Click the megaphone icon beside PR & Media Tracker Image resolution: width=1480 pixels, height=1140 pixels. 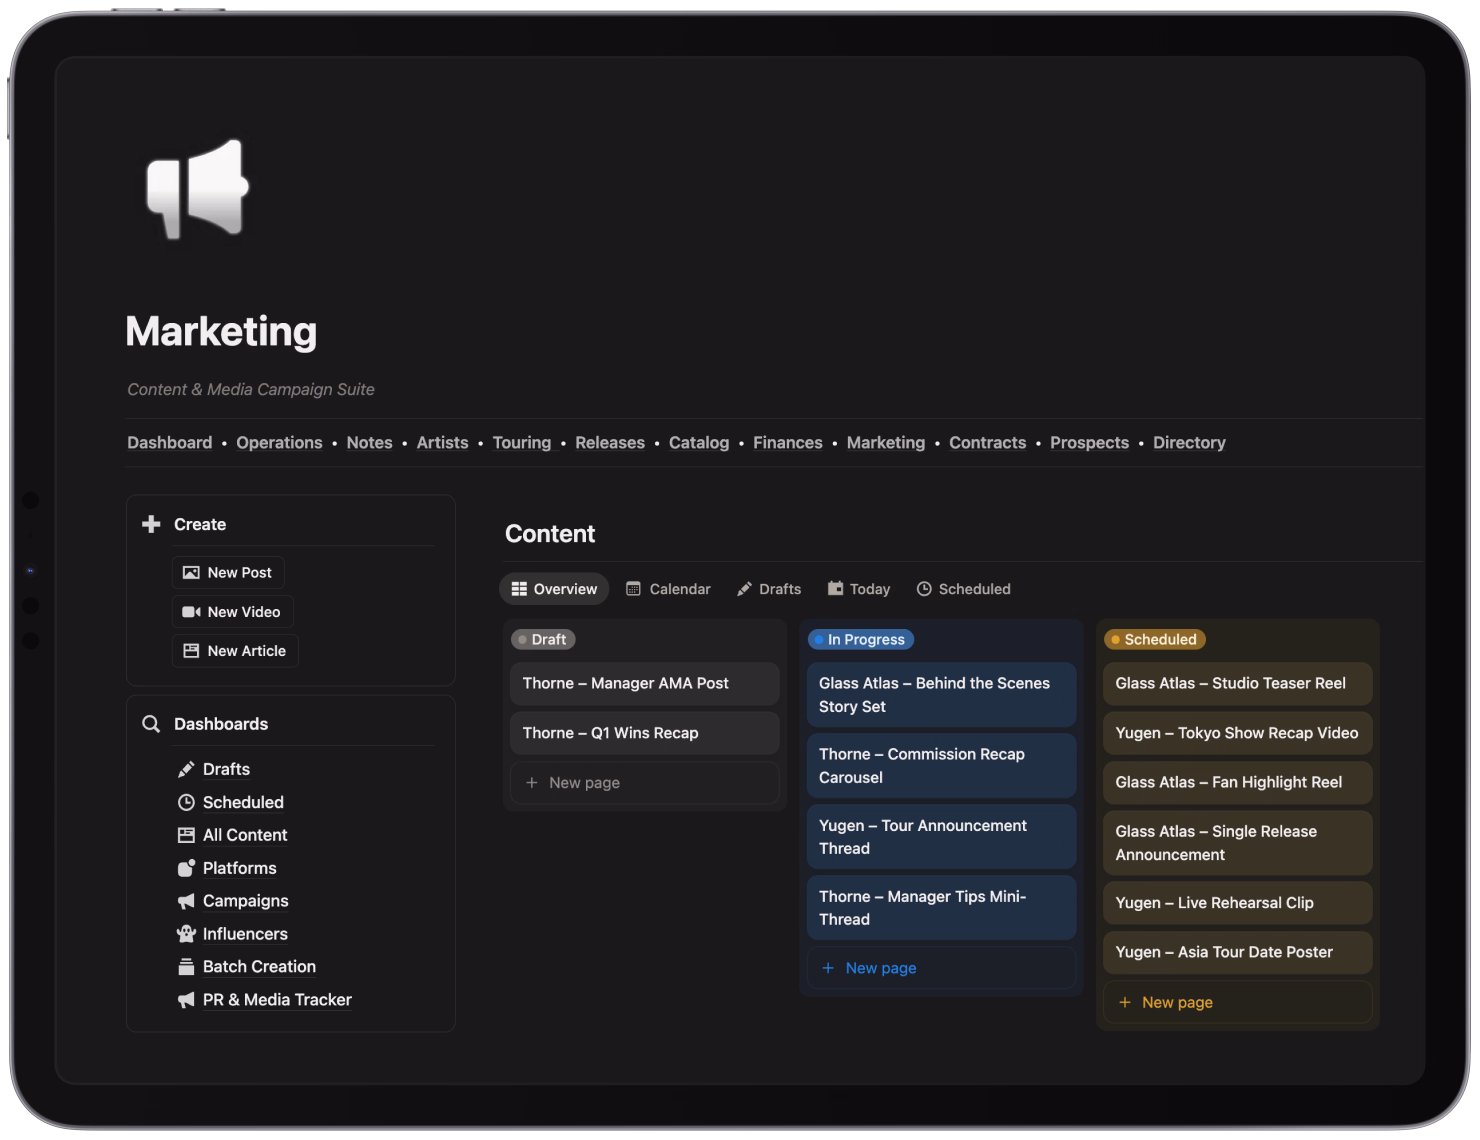click(186, 1000)
